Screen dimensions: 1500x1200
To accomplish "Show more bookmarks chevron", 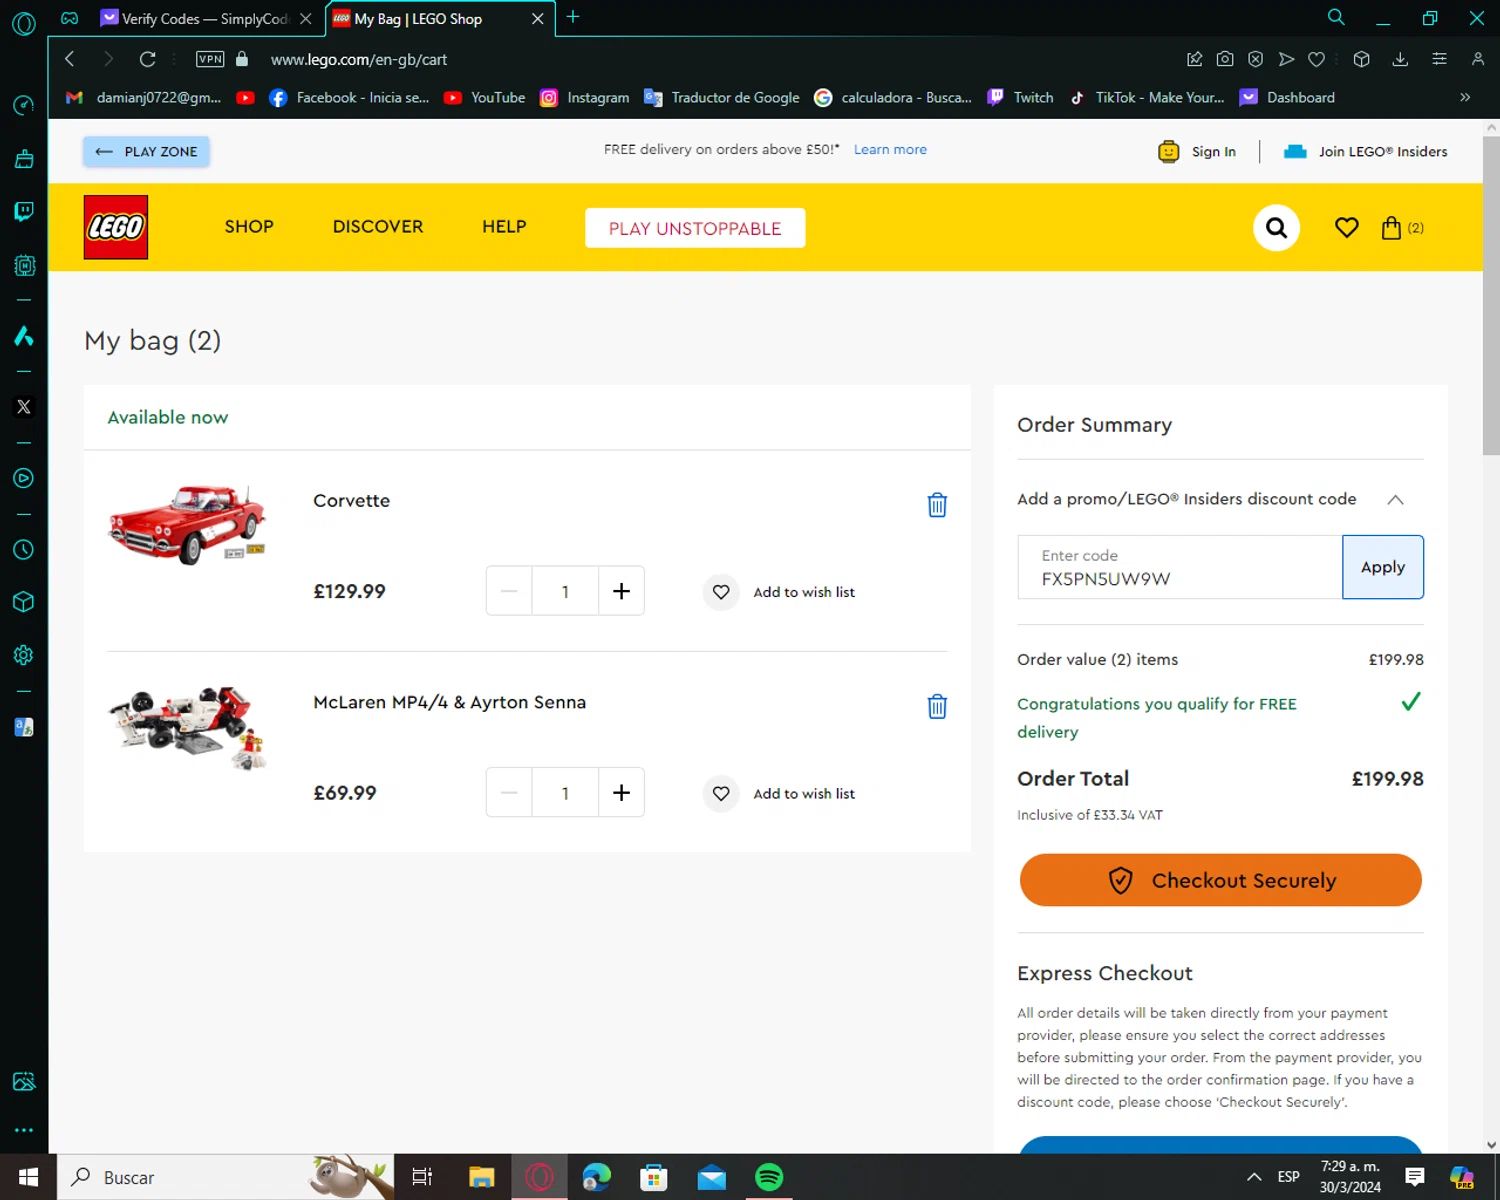I will click(1465, 97).
